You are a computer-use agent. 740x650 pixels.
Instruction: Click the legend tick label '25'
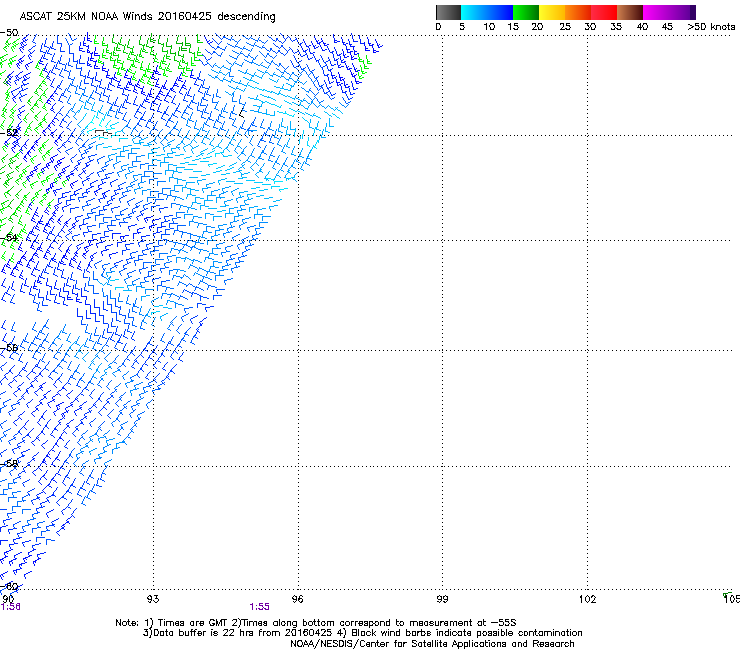click(x=565, y=27)
